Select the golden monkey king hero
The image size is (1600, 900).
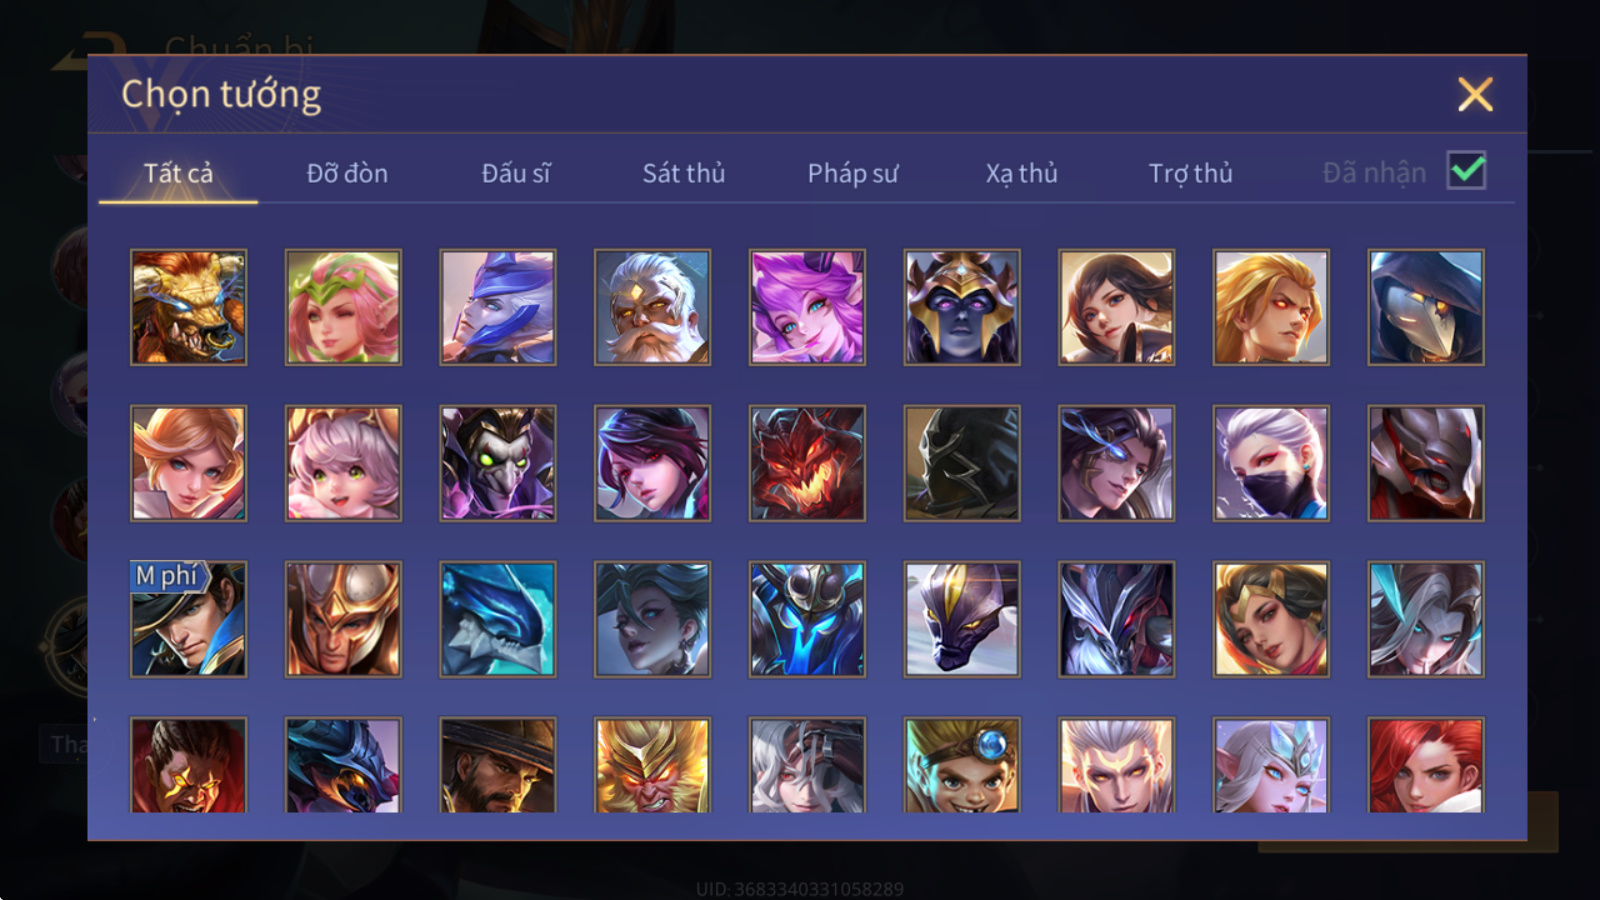652,765
